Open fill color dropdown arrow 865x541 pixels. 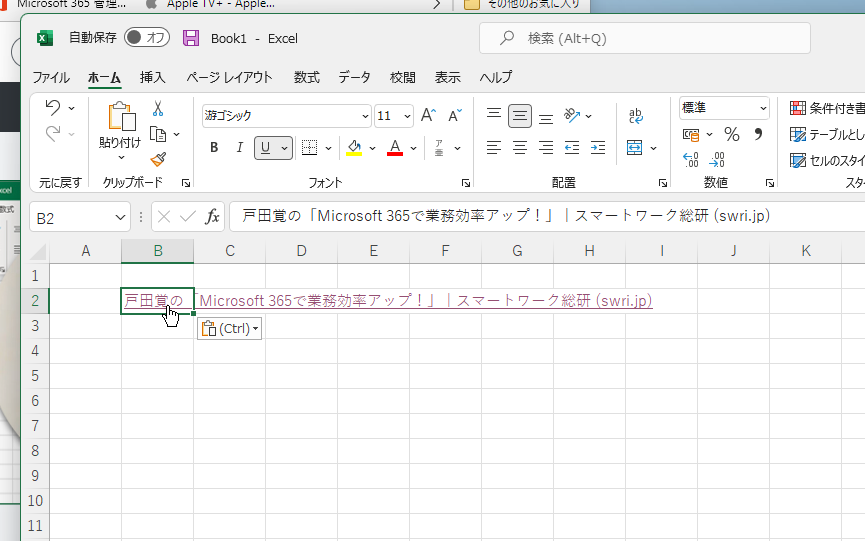[372, 148]
